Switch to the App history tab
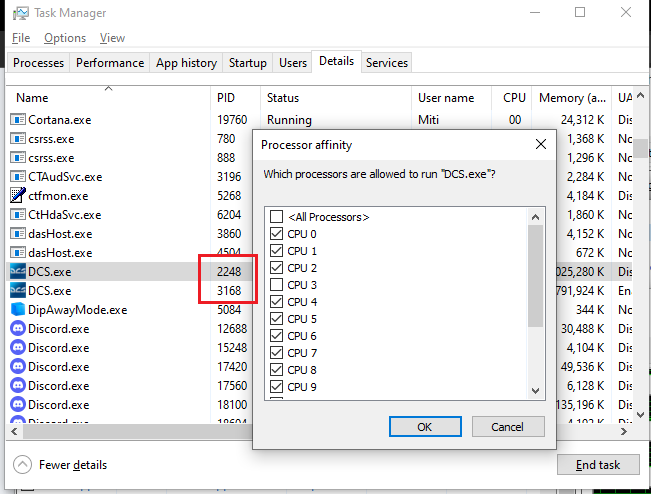This screenshot has width=651, height=494. click(186, 63)
